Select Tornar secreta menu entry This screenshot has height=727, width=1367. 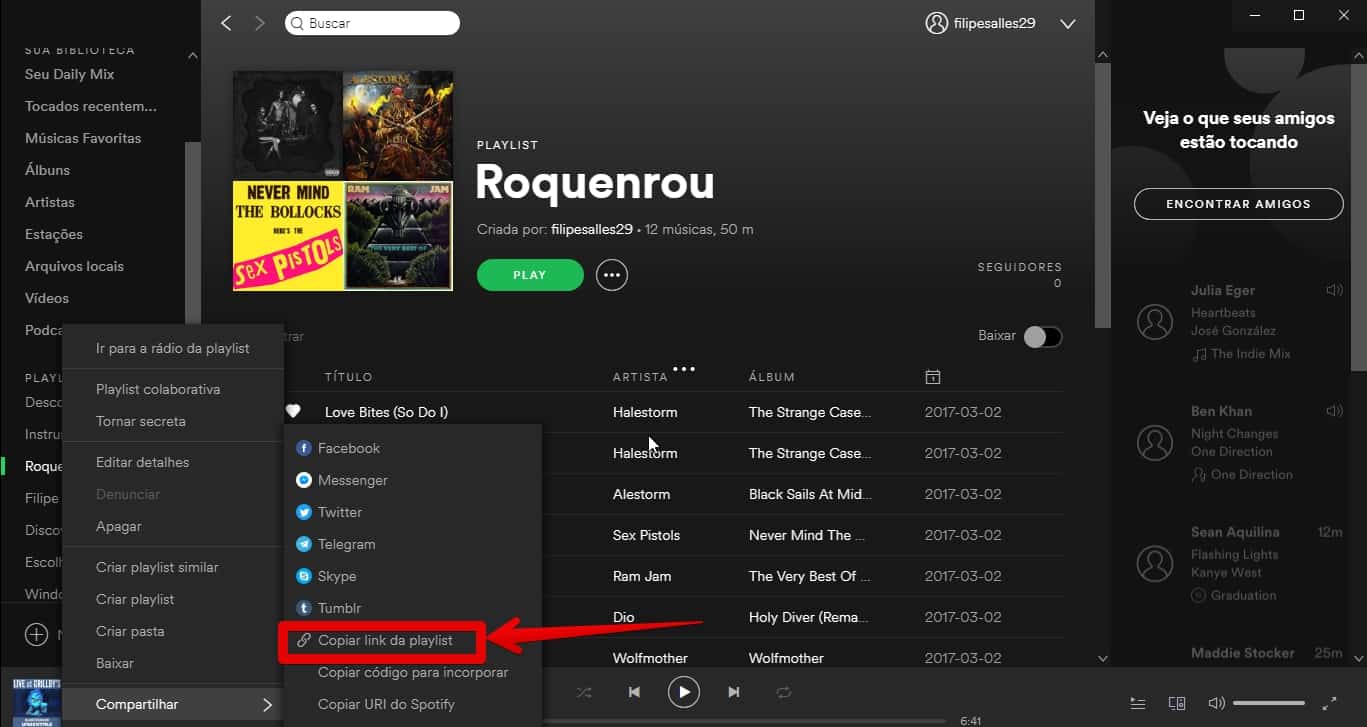point(141,421)
